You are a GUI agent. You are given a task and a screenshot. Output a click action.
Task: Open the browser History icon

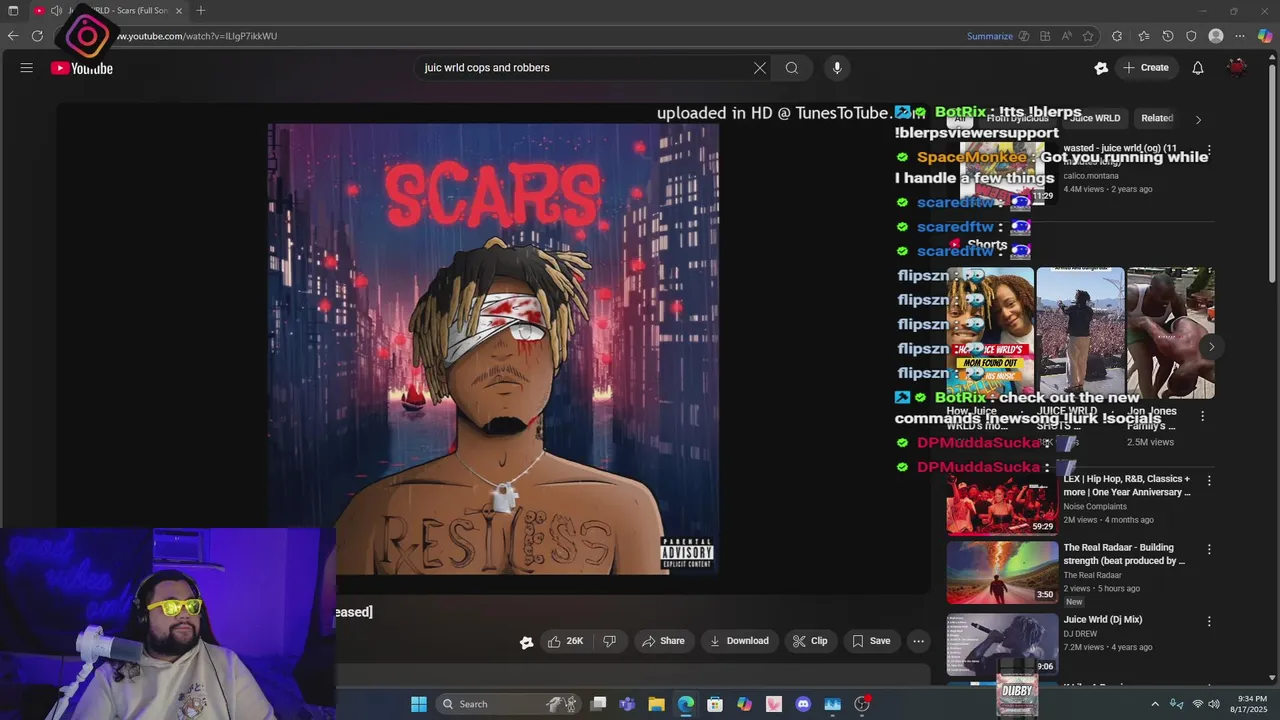click(1168, 36)
